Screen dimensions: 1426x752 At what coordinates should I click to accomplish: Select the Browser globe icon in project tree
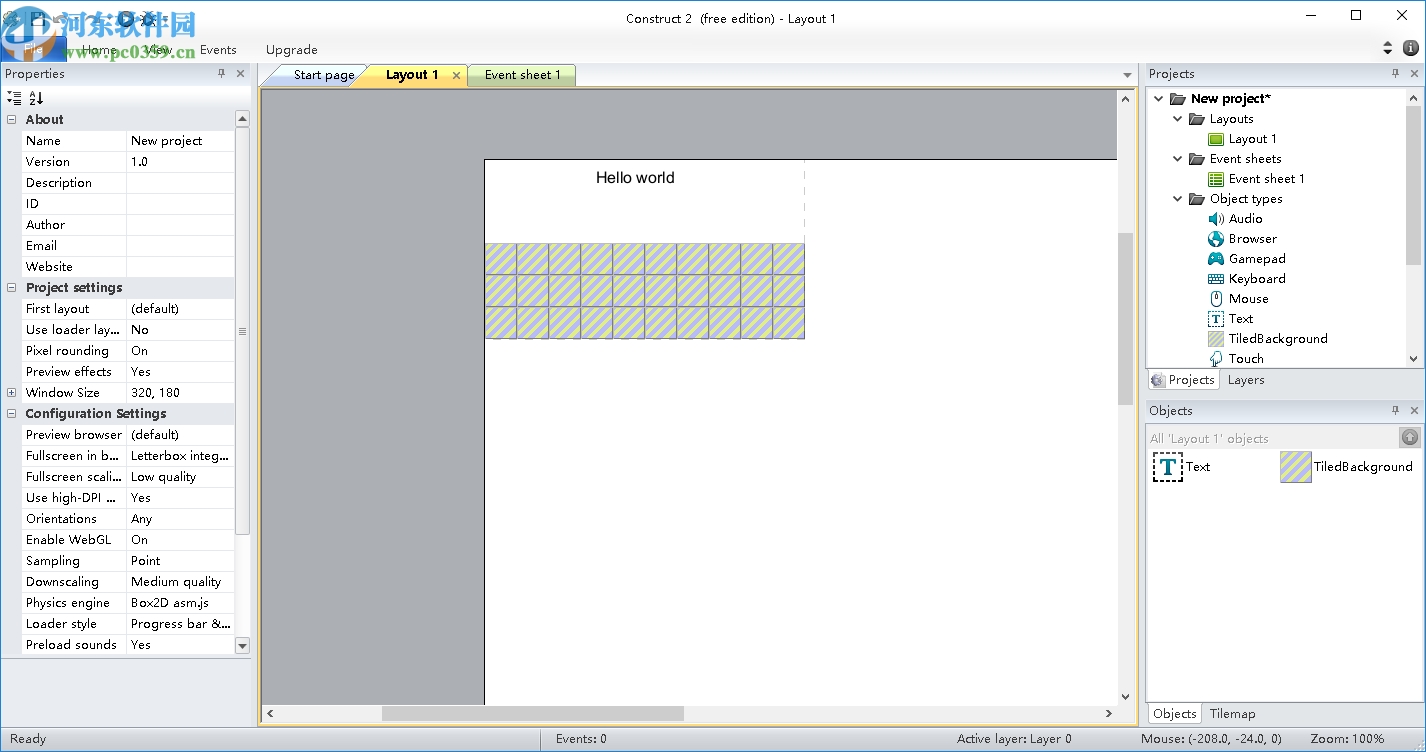[x=1216, y=239]
